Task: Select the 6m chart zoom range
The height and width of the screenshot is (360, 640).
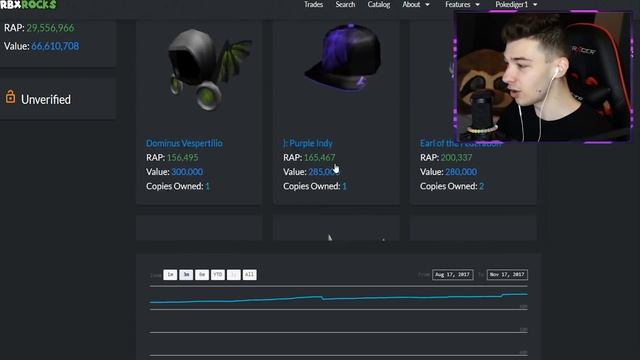Action: click(202, 275)
